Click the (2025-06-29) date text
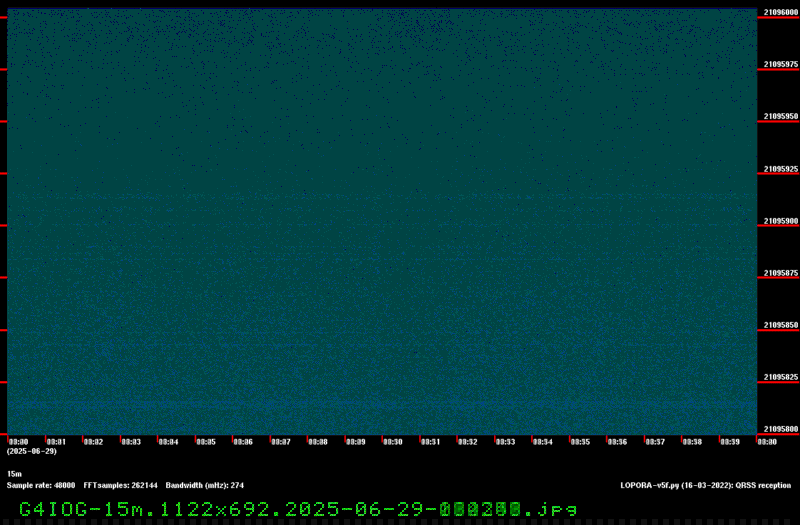 [x=32, y=451]
